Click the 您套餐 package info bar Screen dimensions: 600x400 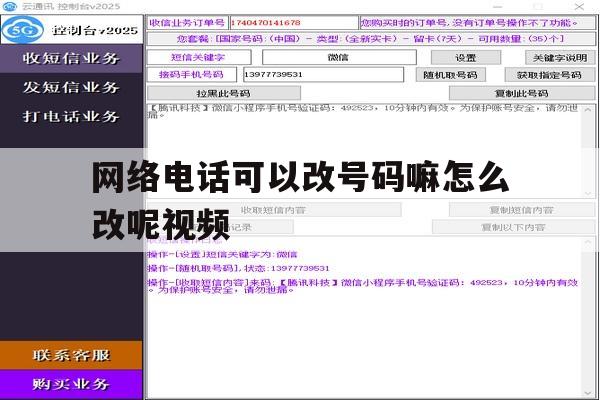[x=371, y=39]
